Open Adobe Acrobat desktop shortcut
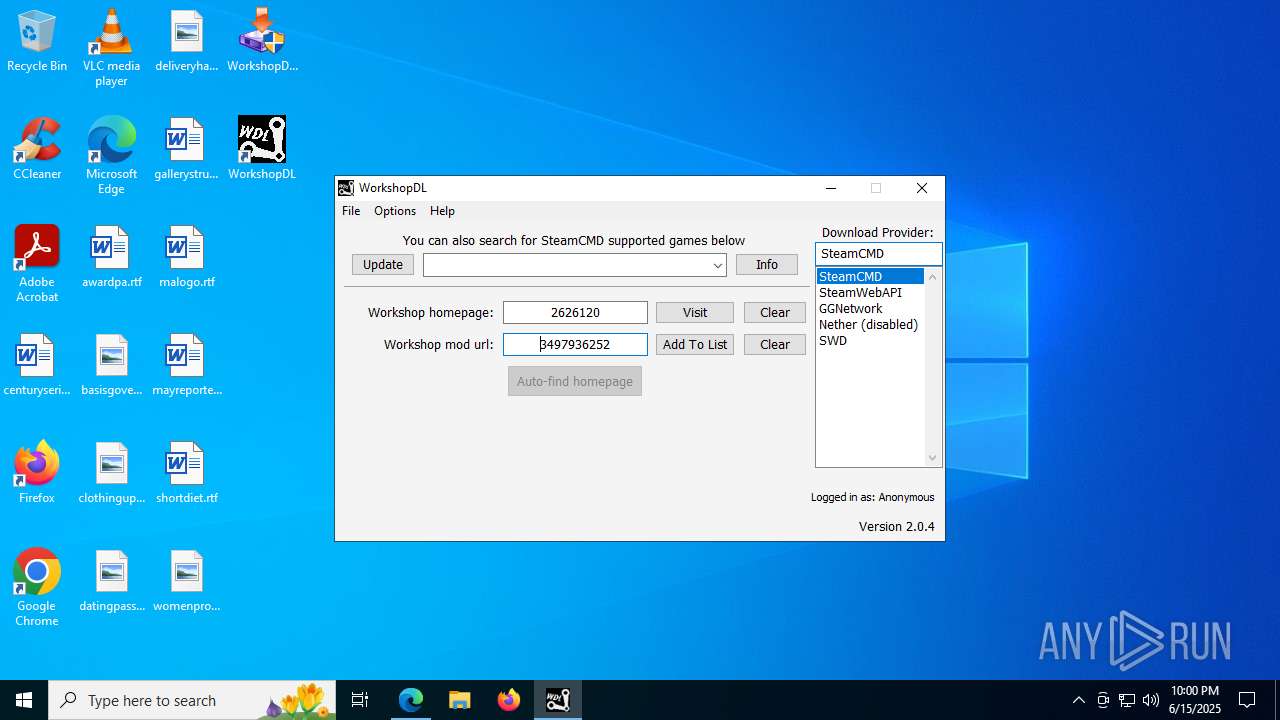 (37, 264)
